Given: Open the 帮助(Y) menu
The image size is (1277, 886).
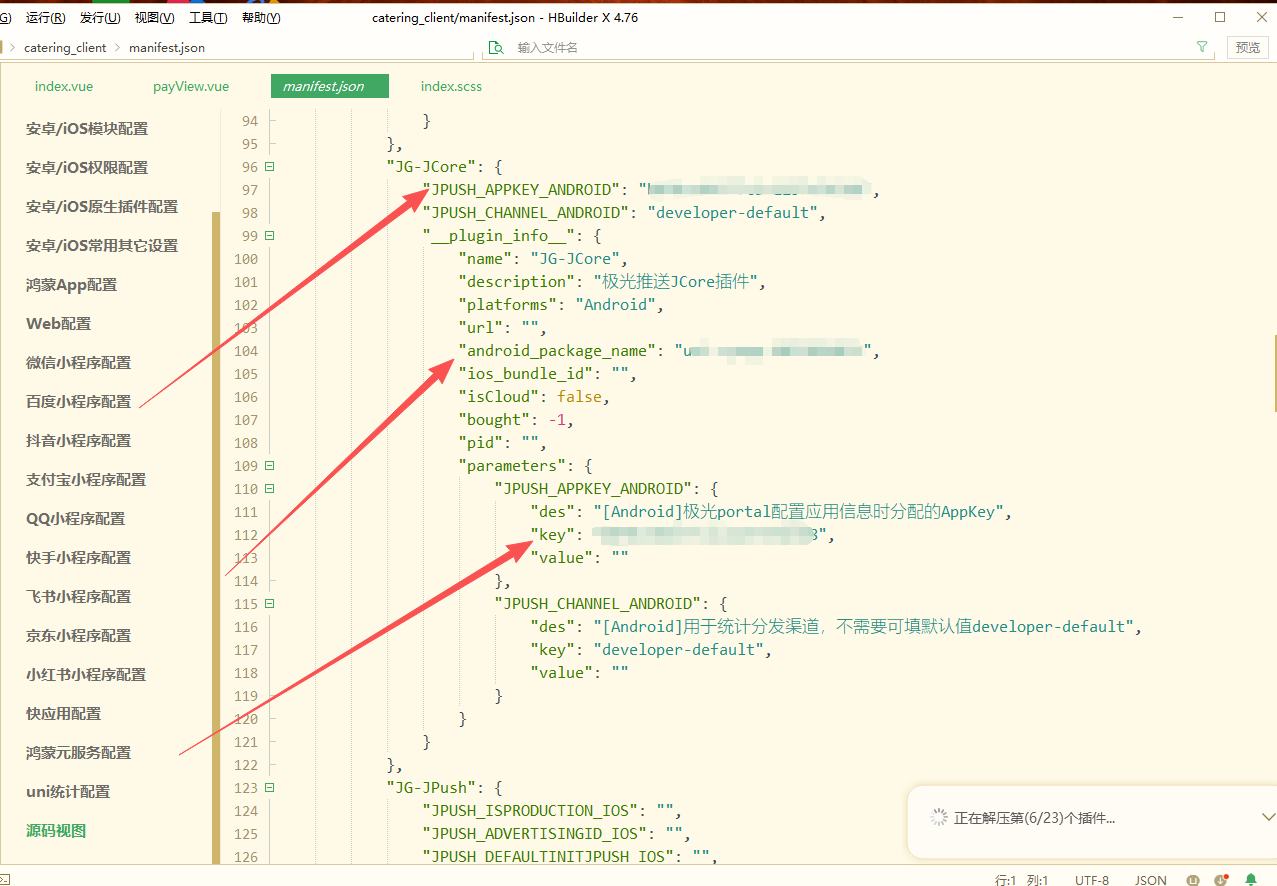Looking at the screenshot, I should 261,18.
